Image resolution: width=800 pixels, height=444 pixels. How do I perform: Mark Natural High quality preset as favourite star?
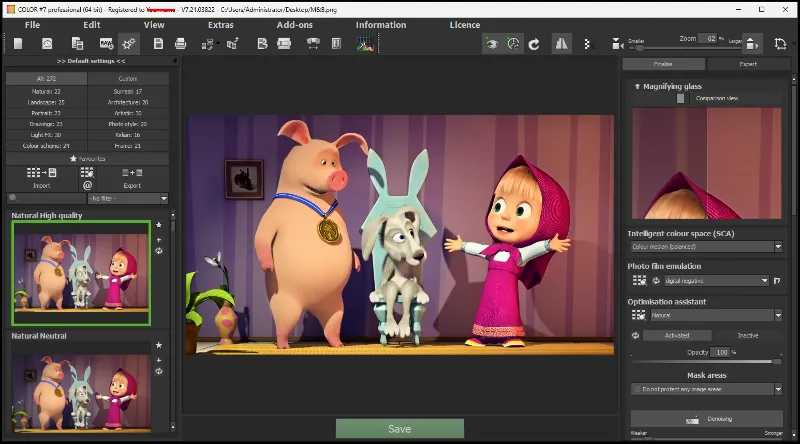[159, 225]
